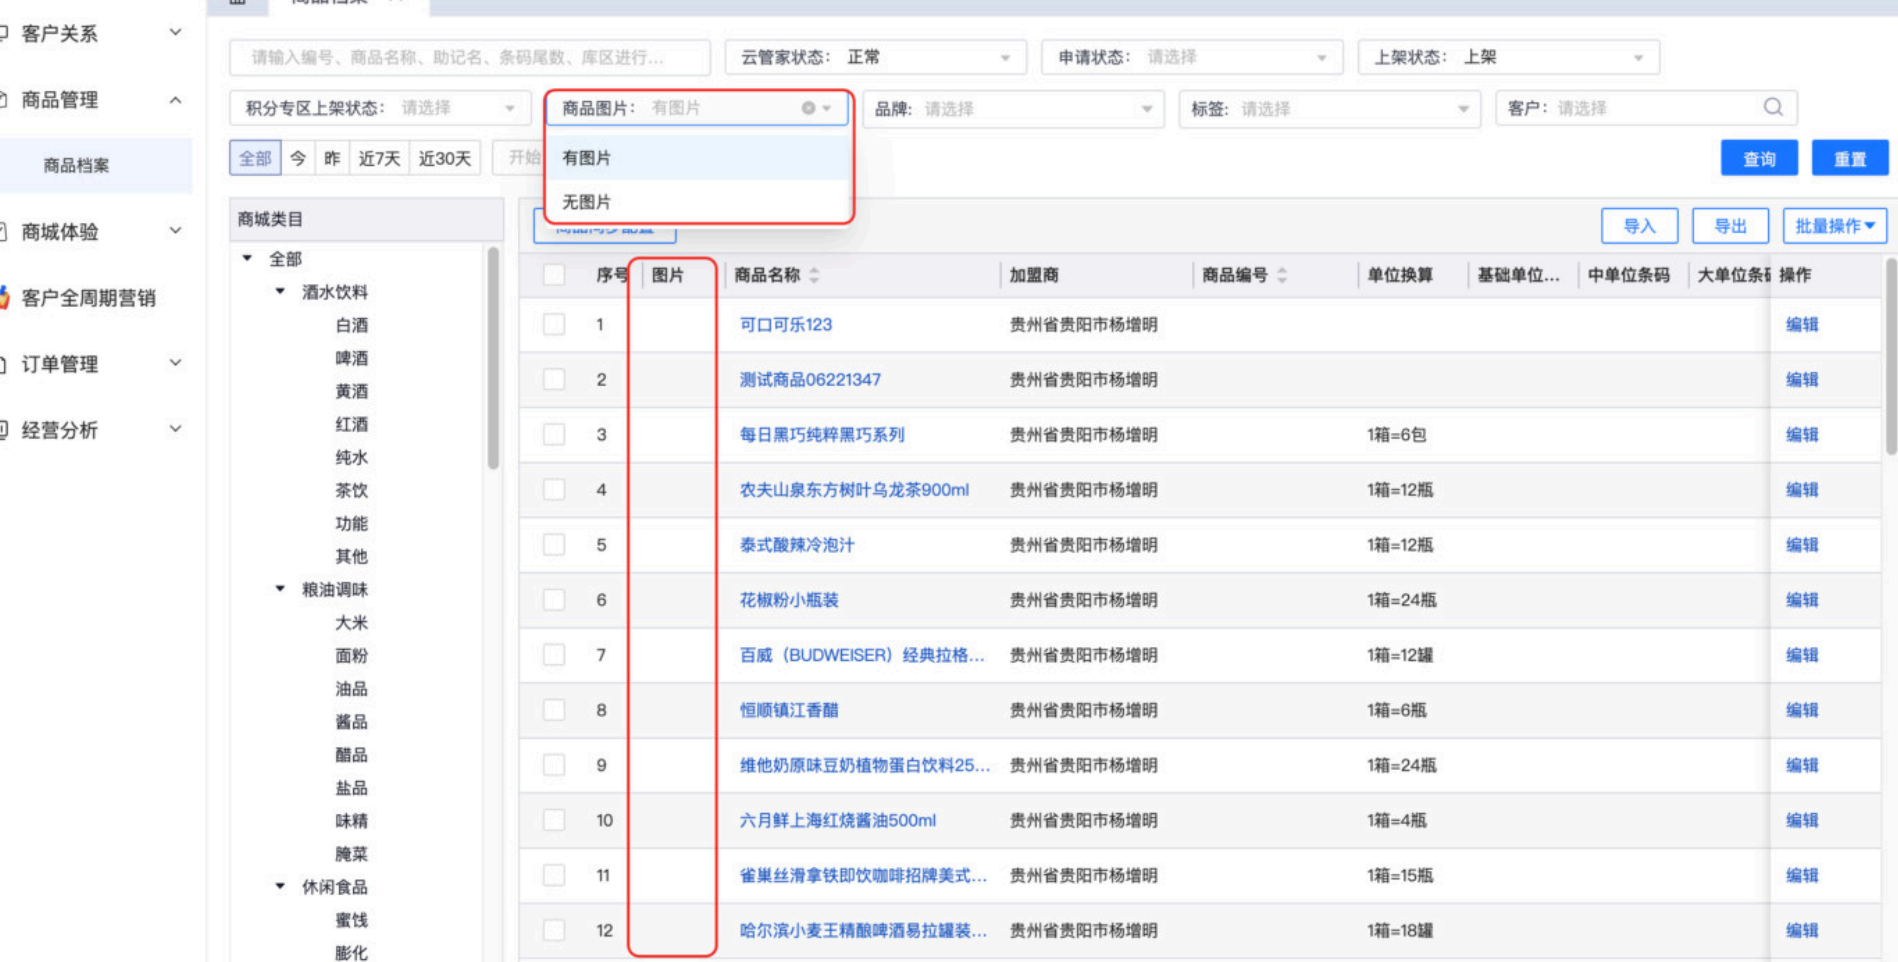Open the 农夫山泉东方树叶乌龙茶900ml product link
The width and height of the screenshot is (1898, 962).
click(853, 490)
